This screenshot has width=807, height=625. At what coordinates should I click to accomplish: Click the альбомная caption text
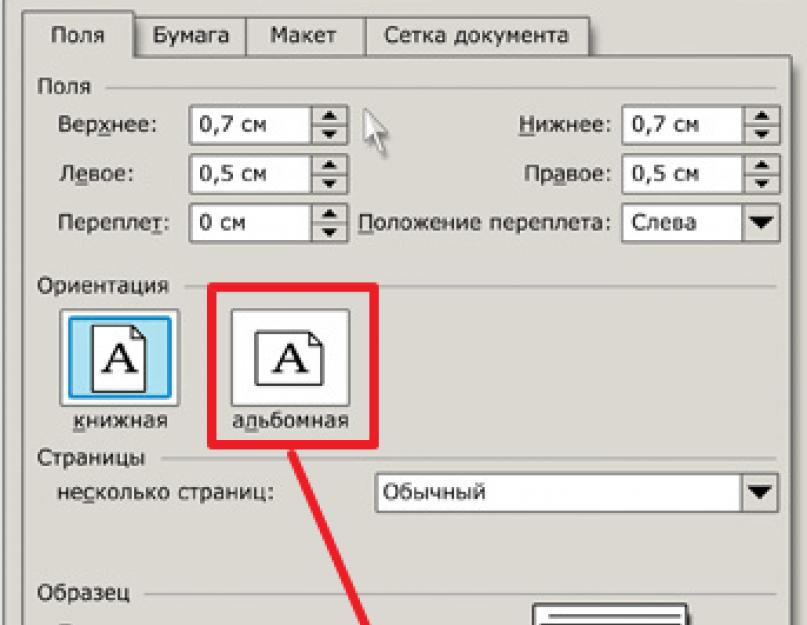coord(291,421)
